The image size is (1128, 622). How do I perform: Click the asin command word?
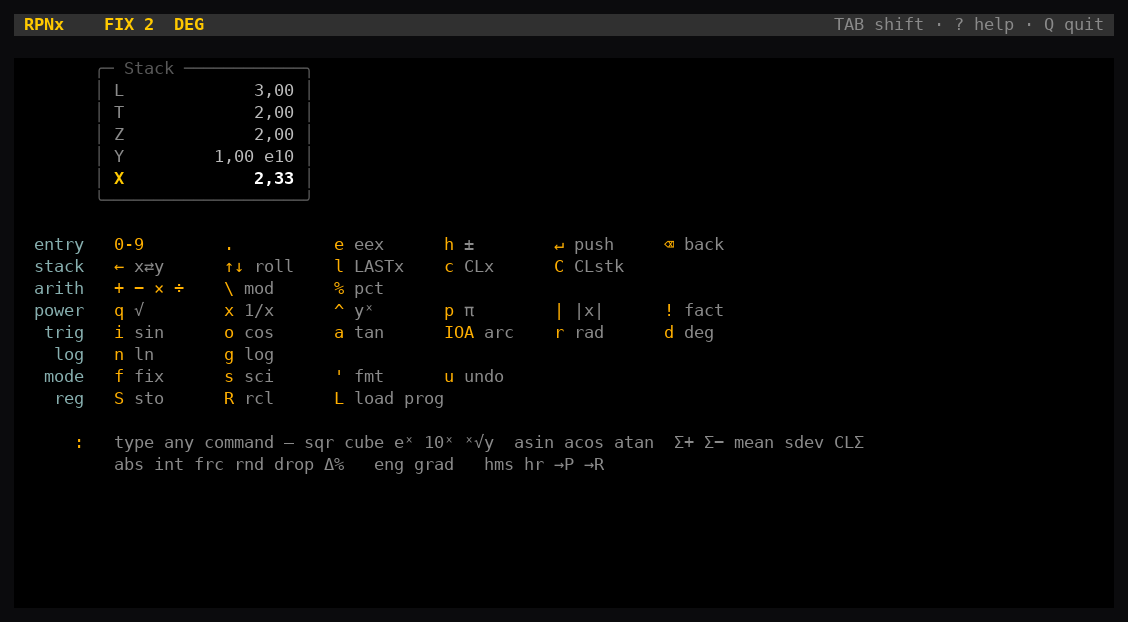534,443
